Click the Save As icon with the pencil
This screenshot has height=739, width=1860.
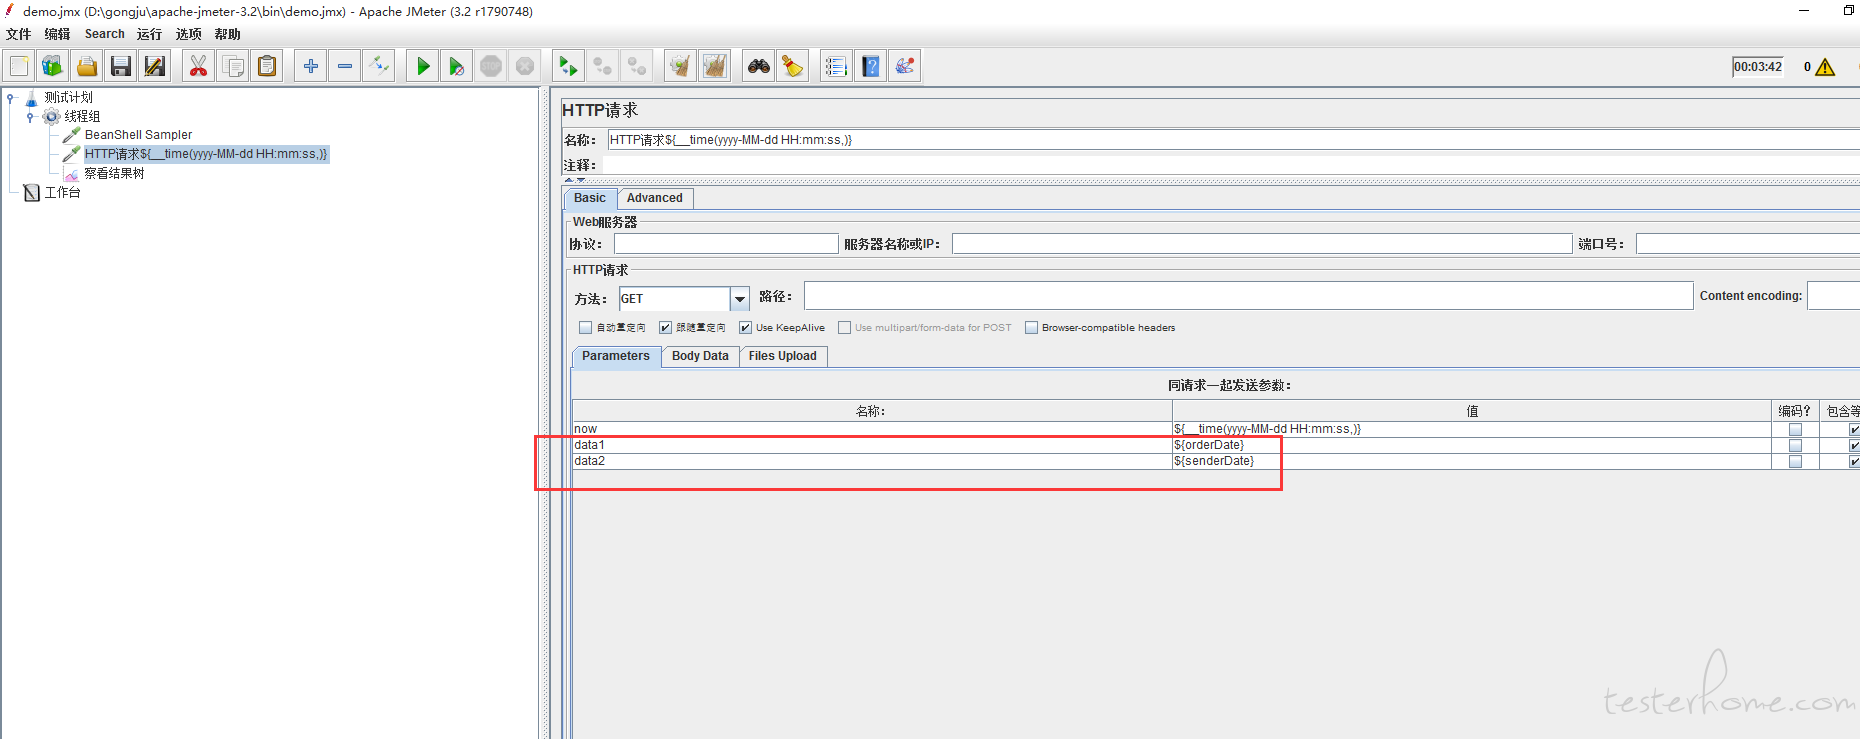point(155,67)
